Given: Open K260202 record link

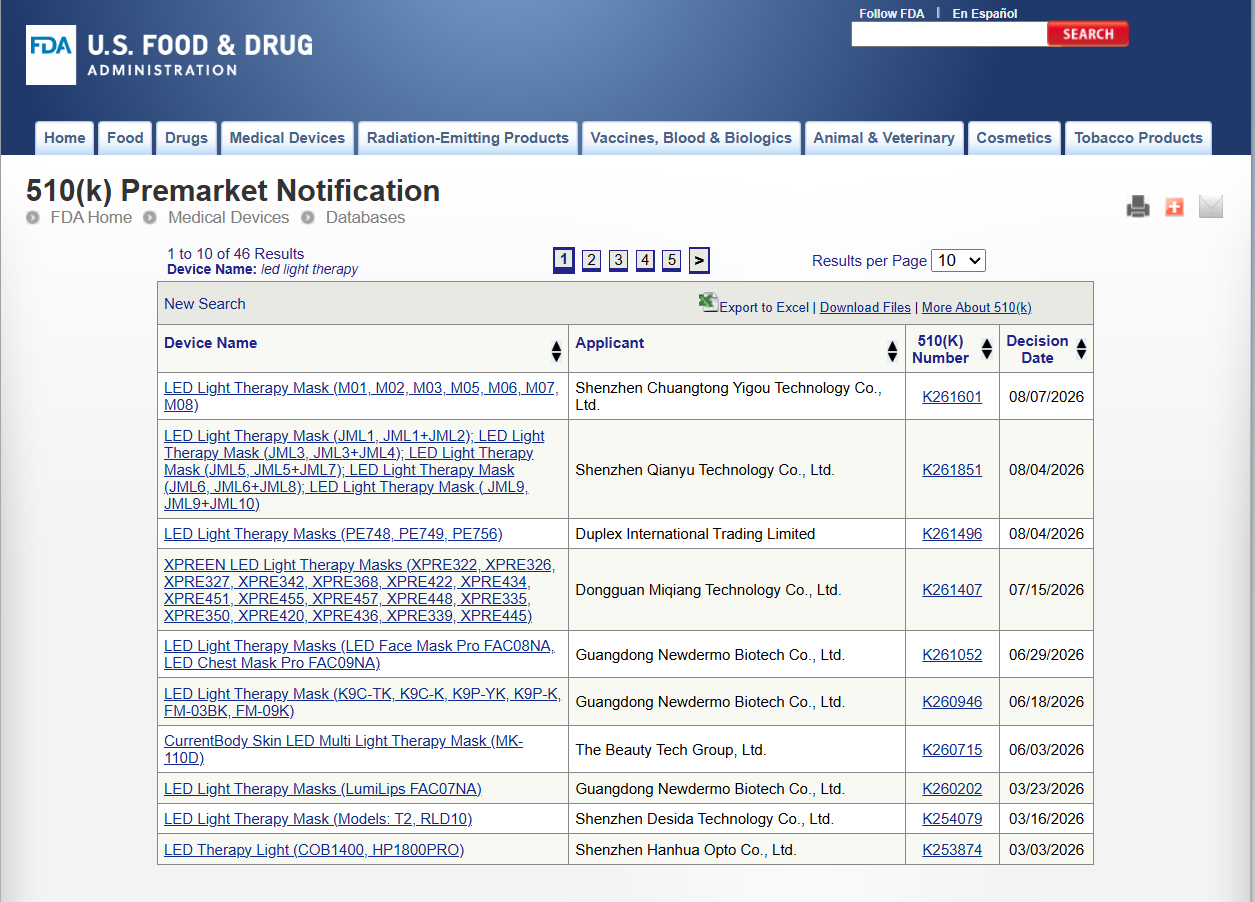Looking at the screenshot, I should pos(952,789).
